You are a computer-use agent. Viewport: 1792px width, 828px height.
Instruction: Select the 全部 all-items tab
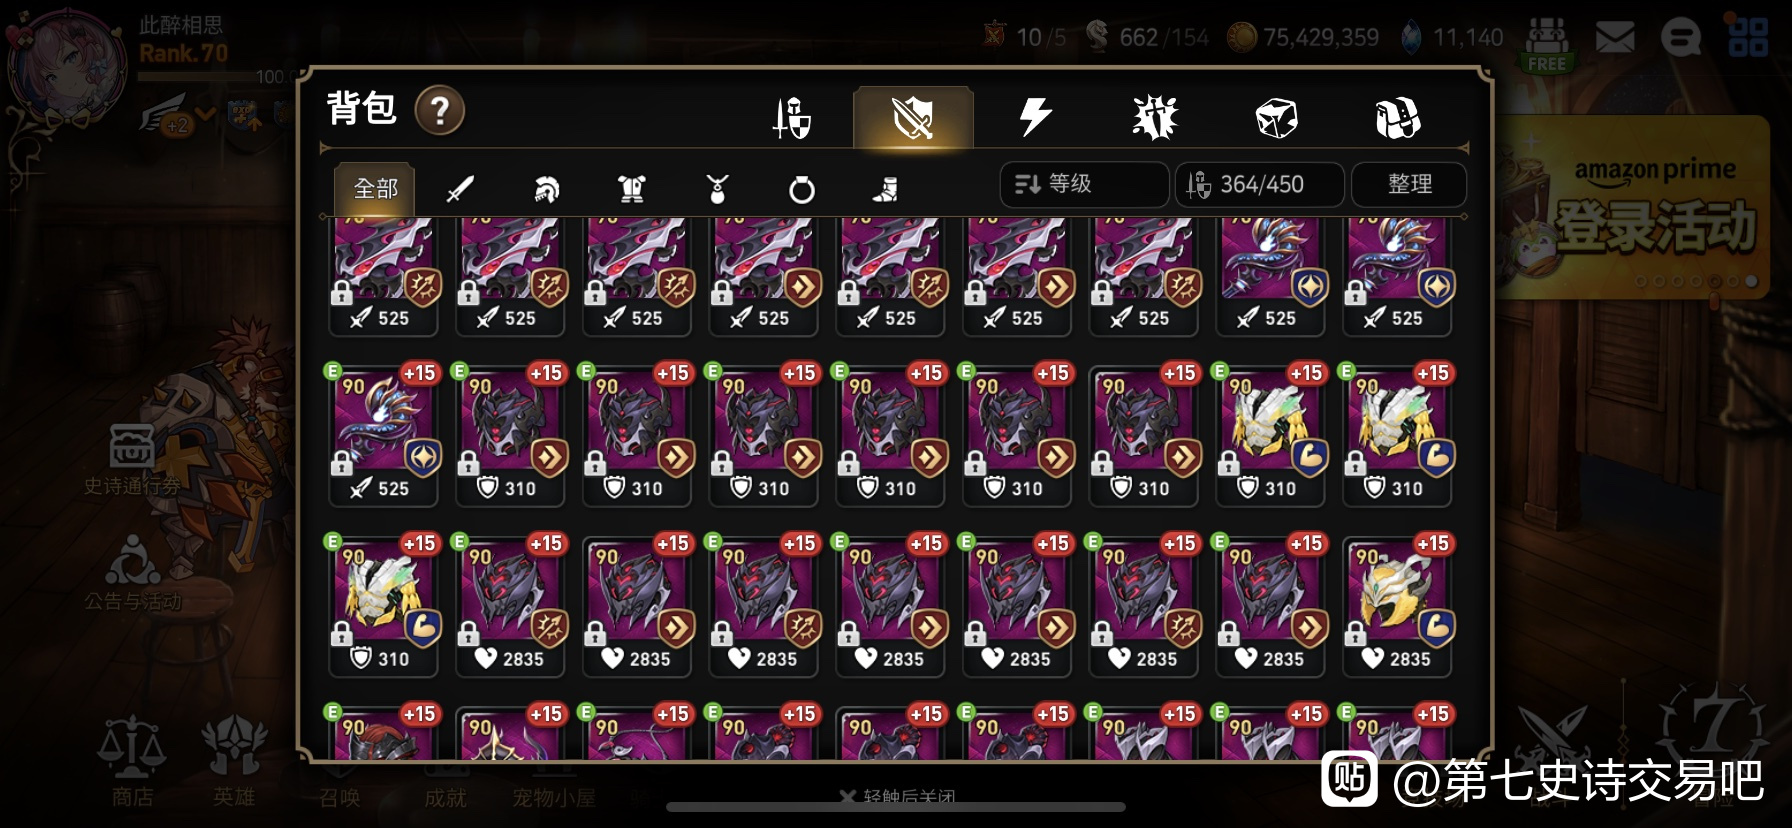tap(375, 188)
